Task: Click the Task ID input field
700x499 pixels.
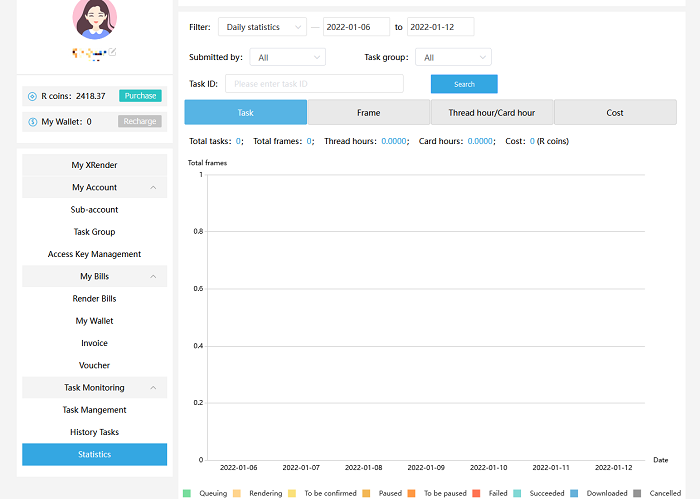Action: coord(314,84)
